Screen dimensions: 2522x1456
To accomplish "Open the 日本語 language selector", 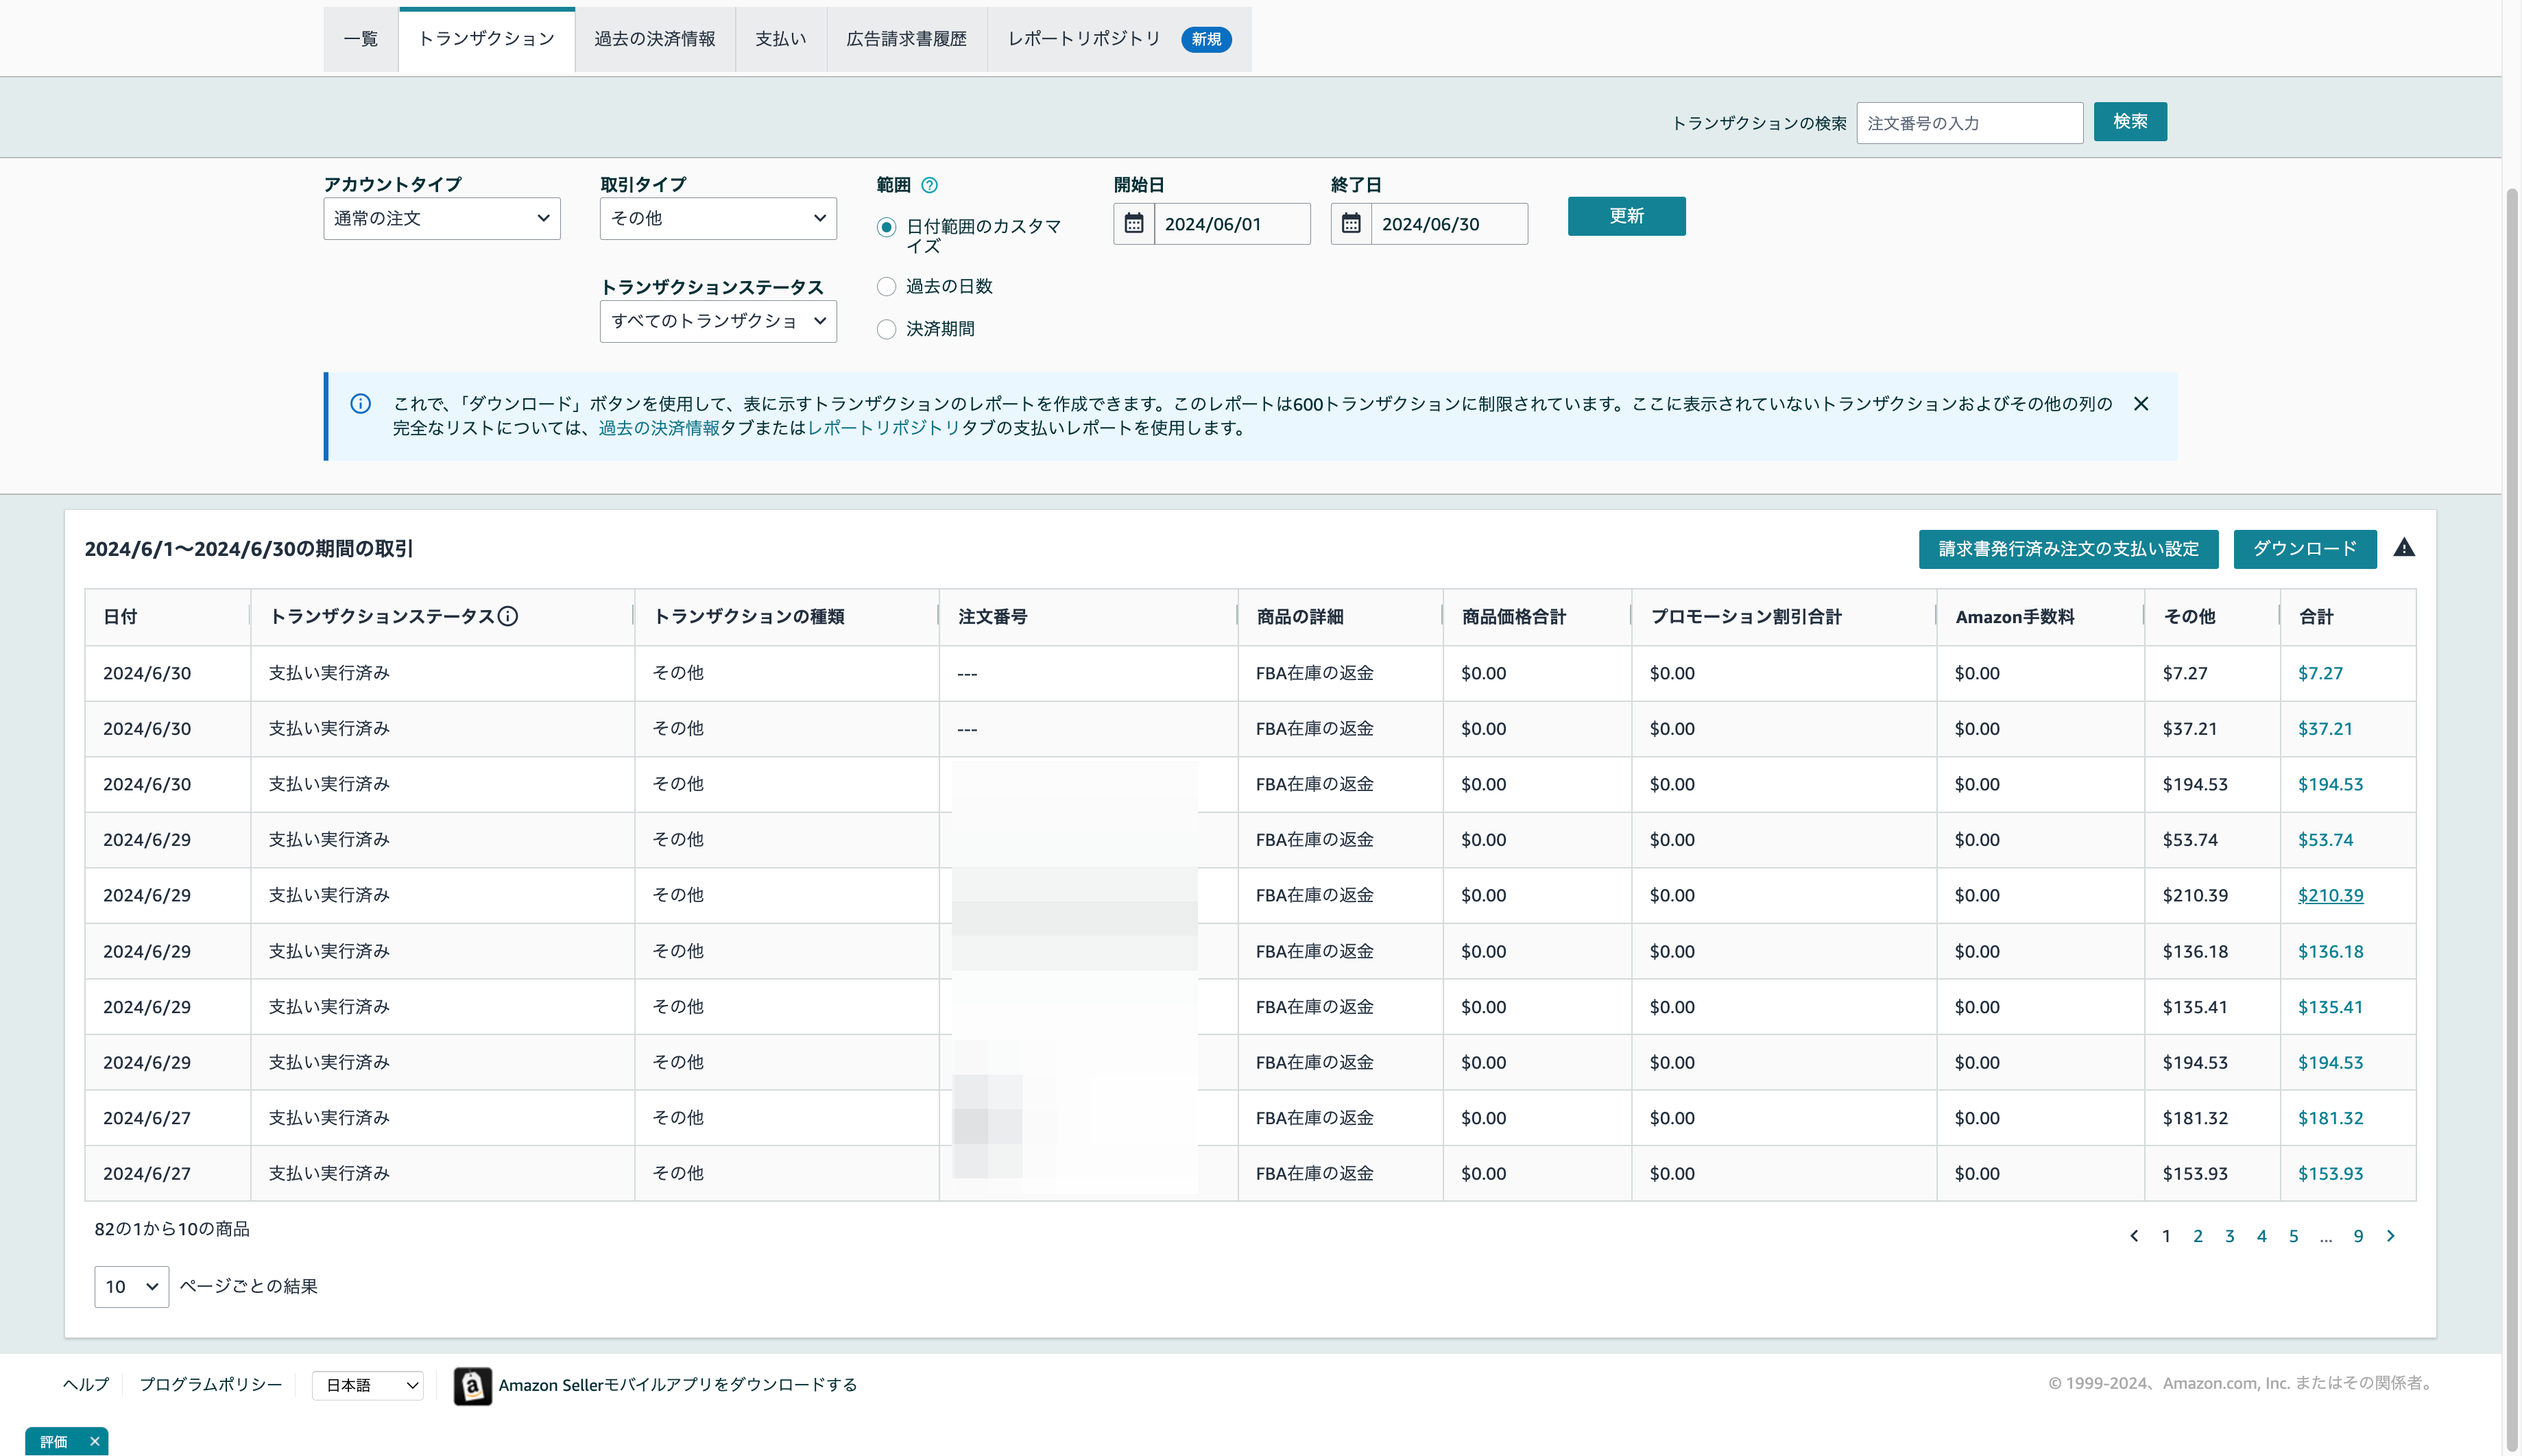I will (368, 1385).
